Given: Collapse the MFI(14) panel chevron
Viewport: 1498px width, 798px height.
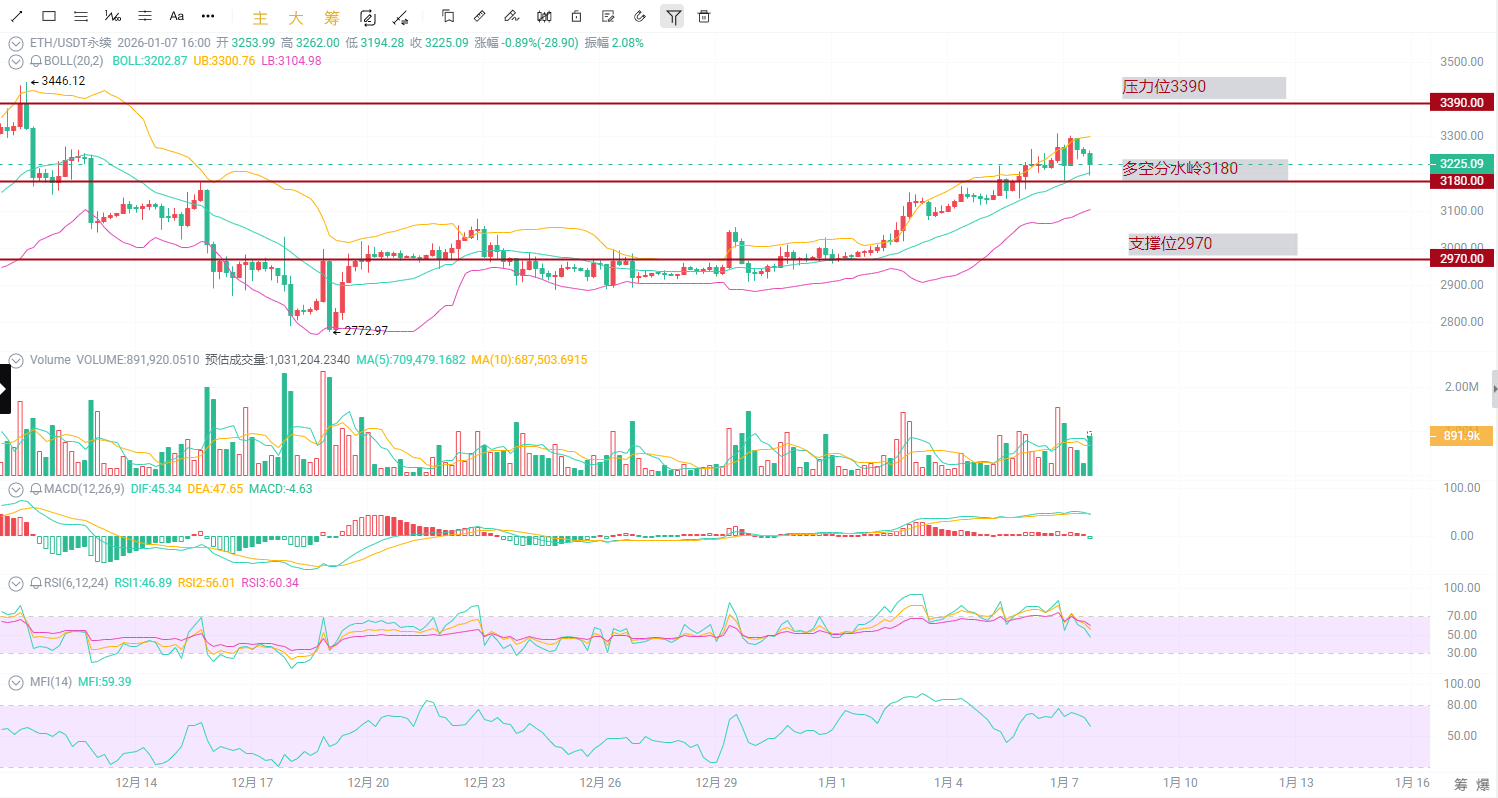Looking at the screenshot, I should tap(16, 681).
